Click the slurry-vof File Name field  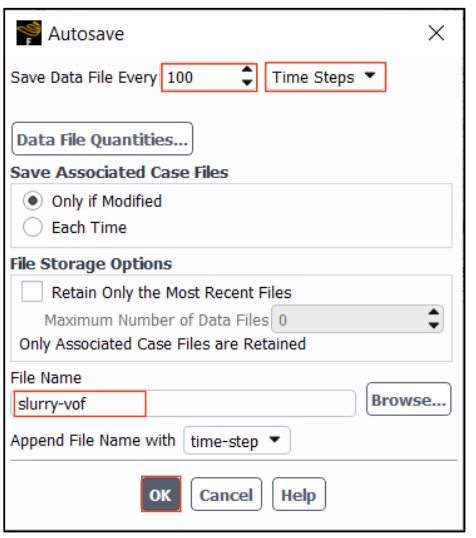183,404
